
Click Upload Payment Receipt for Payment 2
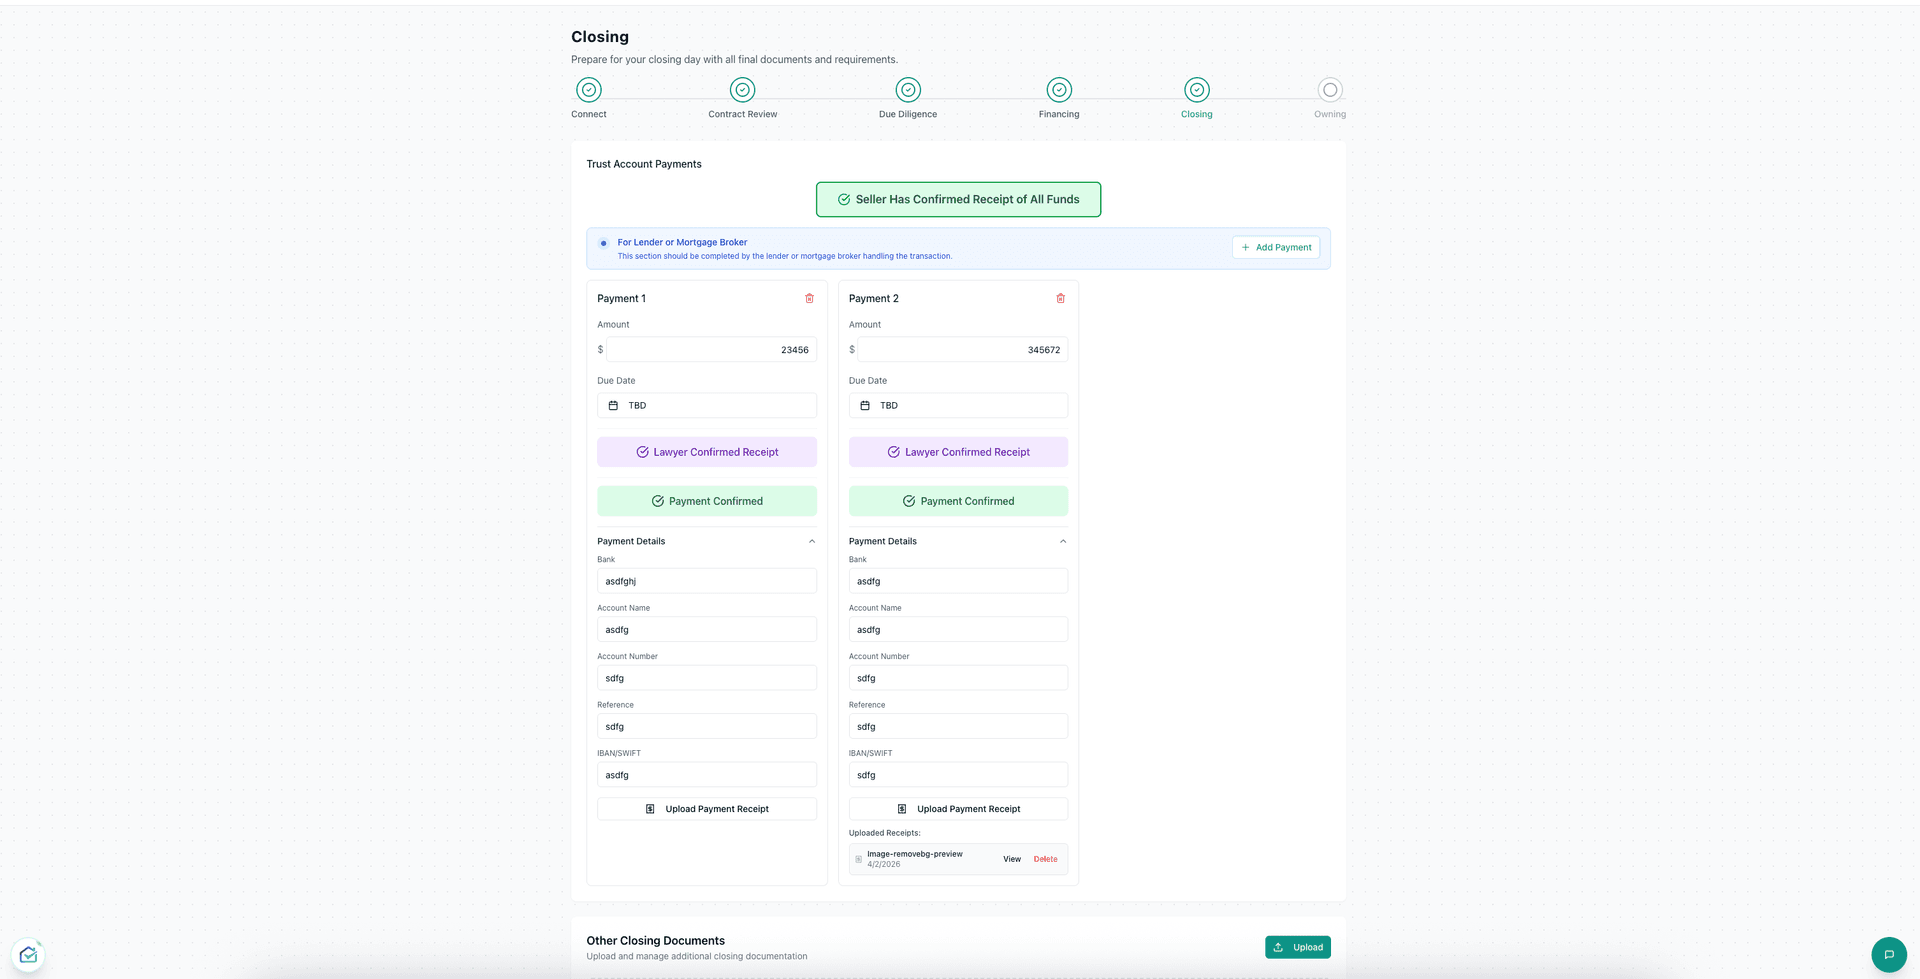pos(958,809)
